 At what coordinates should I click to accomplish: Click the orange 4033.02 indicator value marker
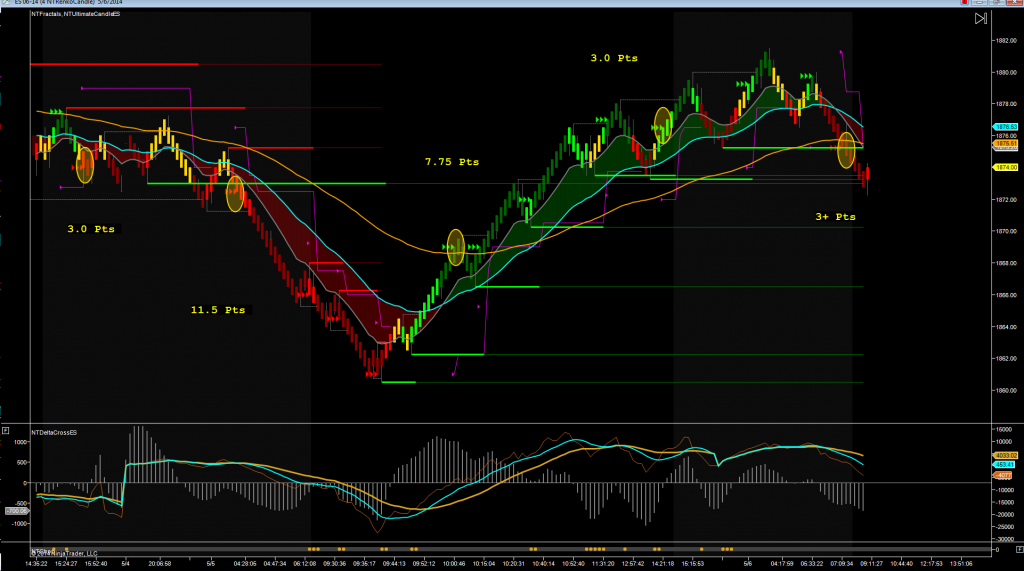(1005, 456)
